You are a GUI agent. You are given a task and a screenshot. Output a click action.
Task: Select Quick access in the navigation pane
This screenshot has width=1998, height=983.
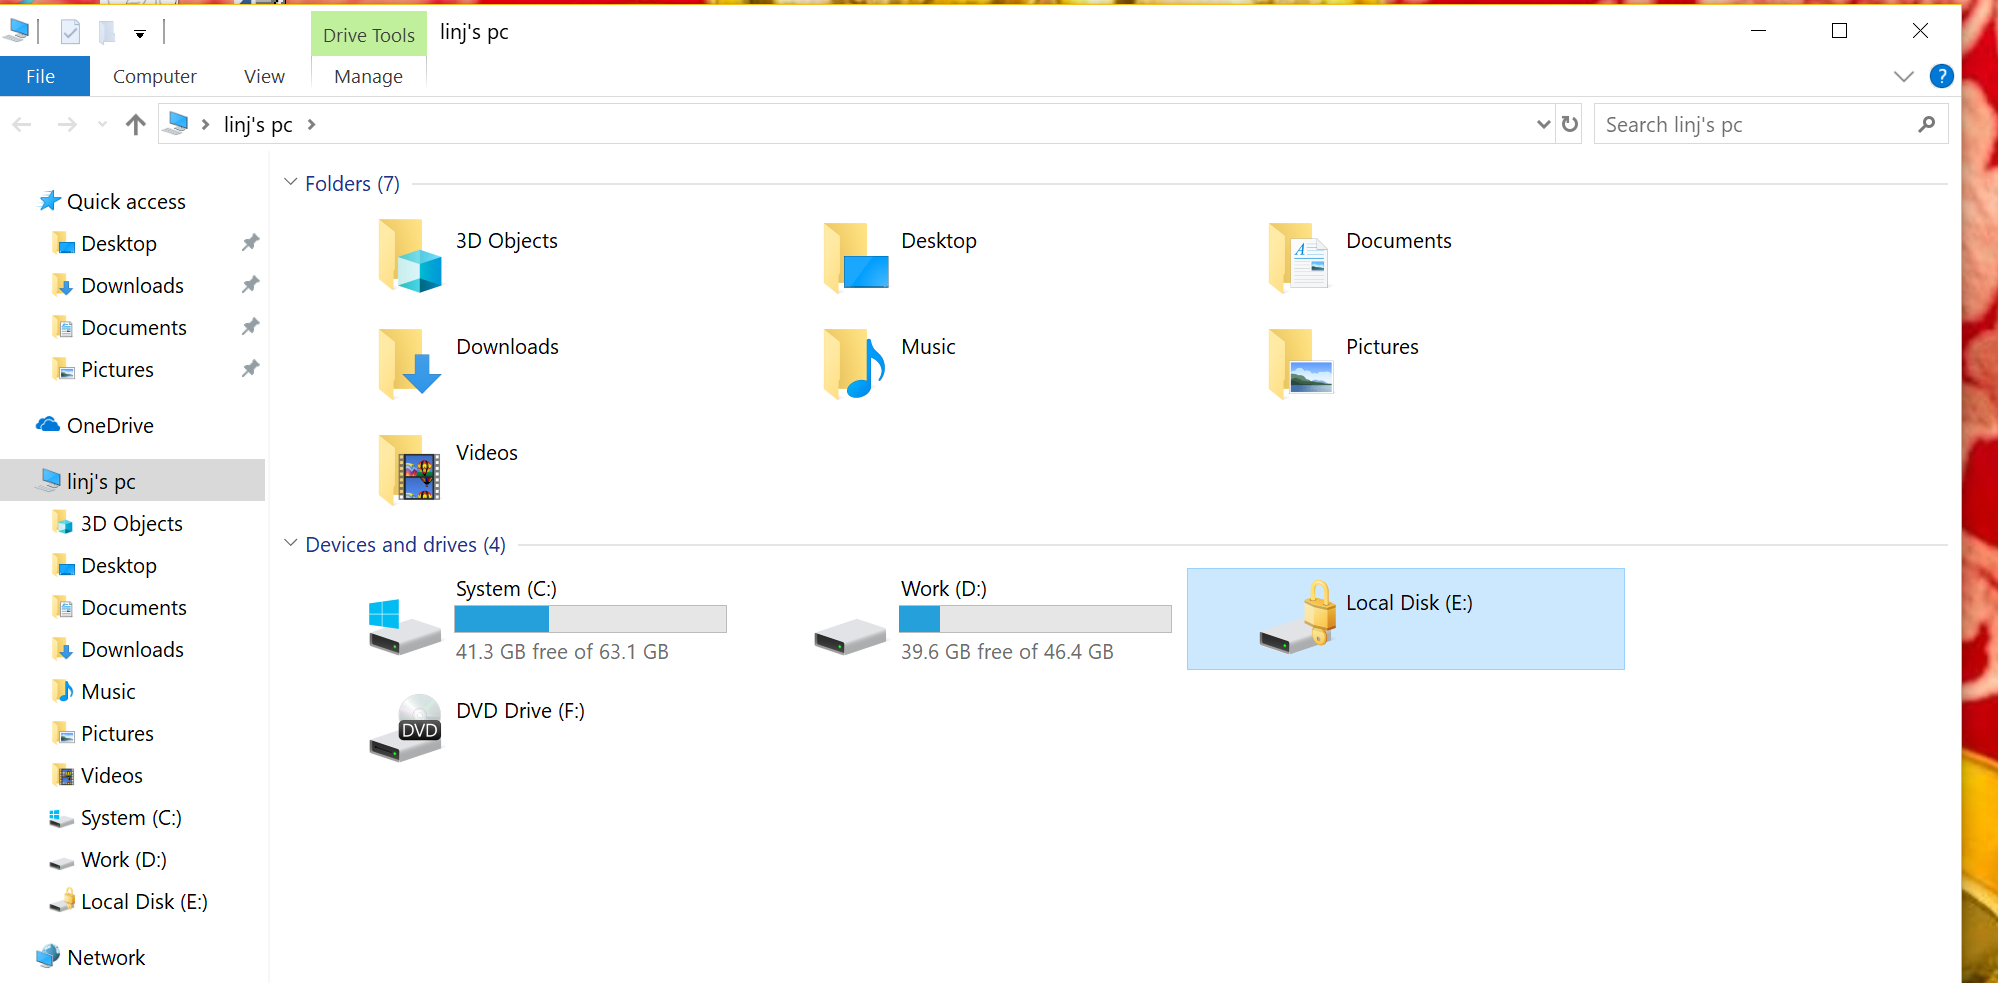(126, 202)
